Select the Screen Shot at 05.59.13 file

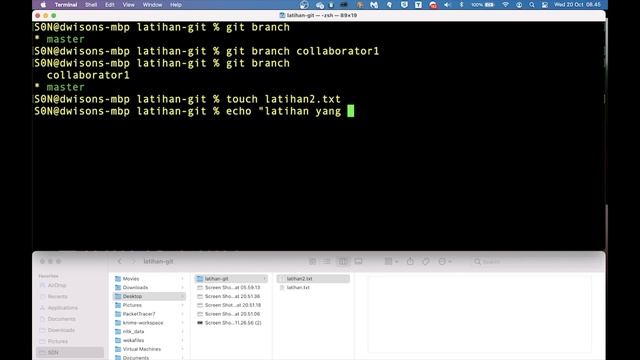click(x=232, y=287)
